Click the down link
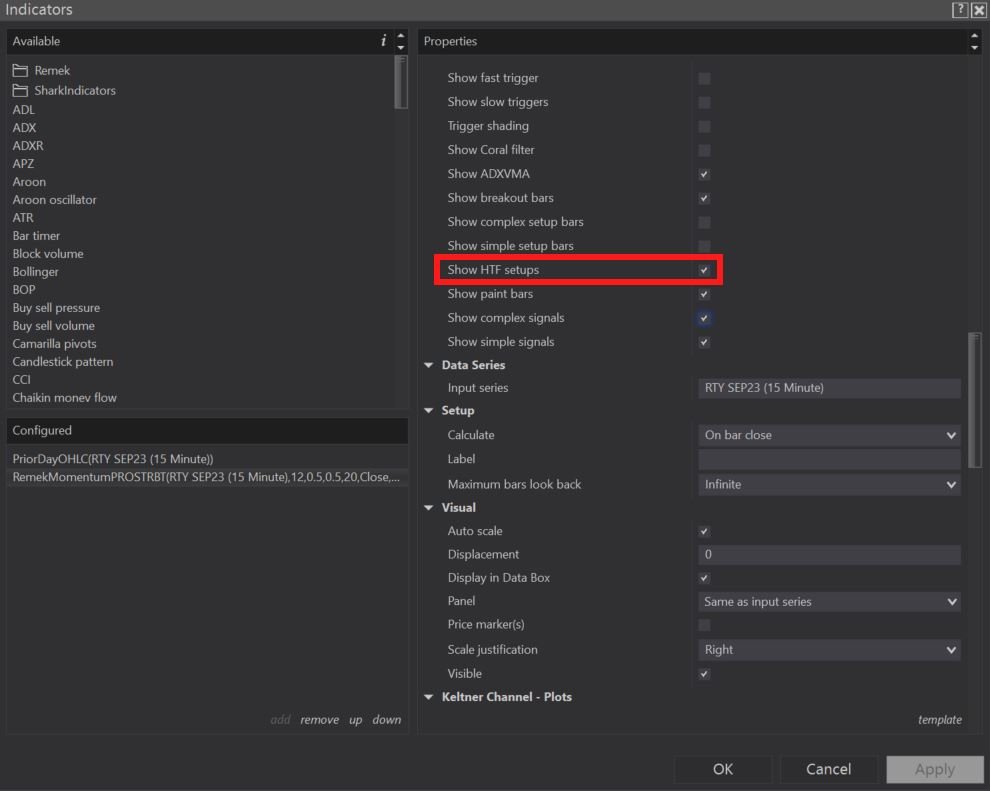Viewport: 990px width, 791px height. pos(386,720)
